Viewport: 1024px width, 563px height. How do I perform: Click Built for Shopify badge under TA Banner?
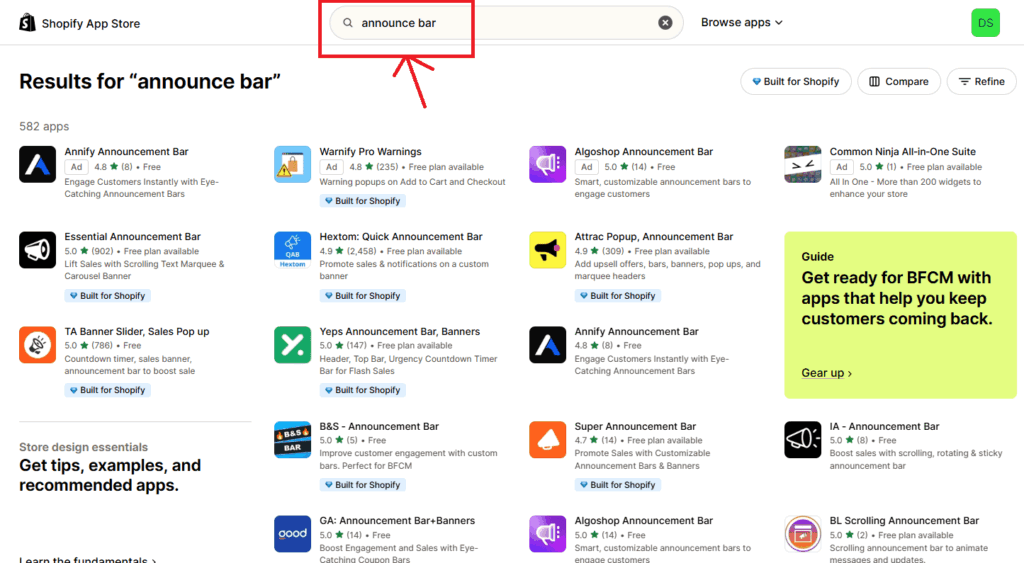point(107,390)
